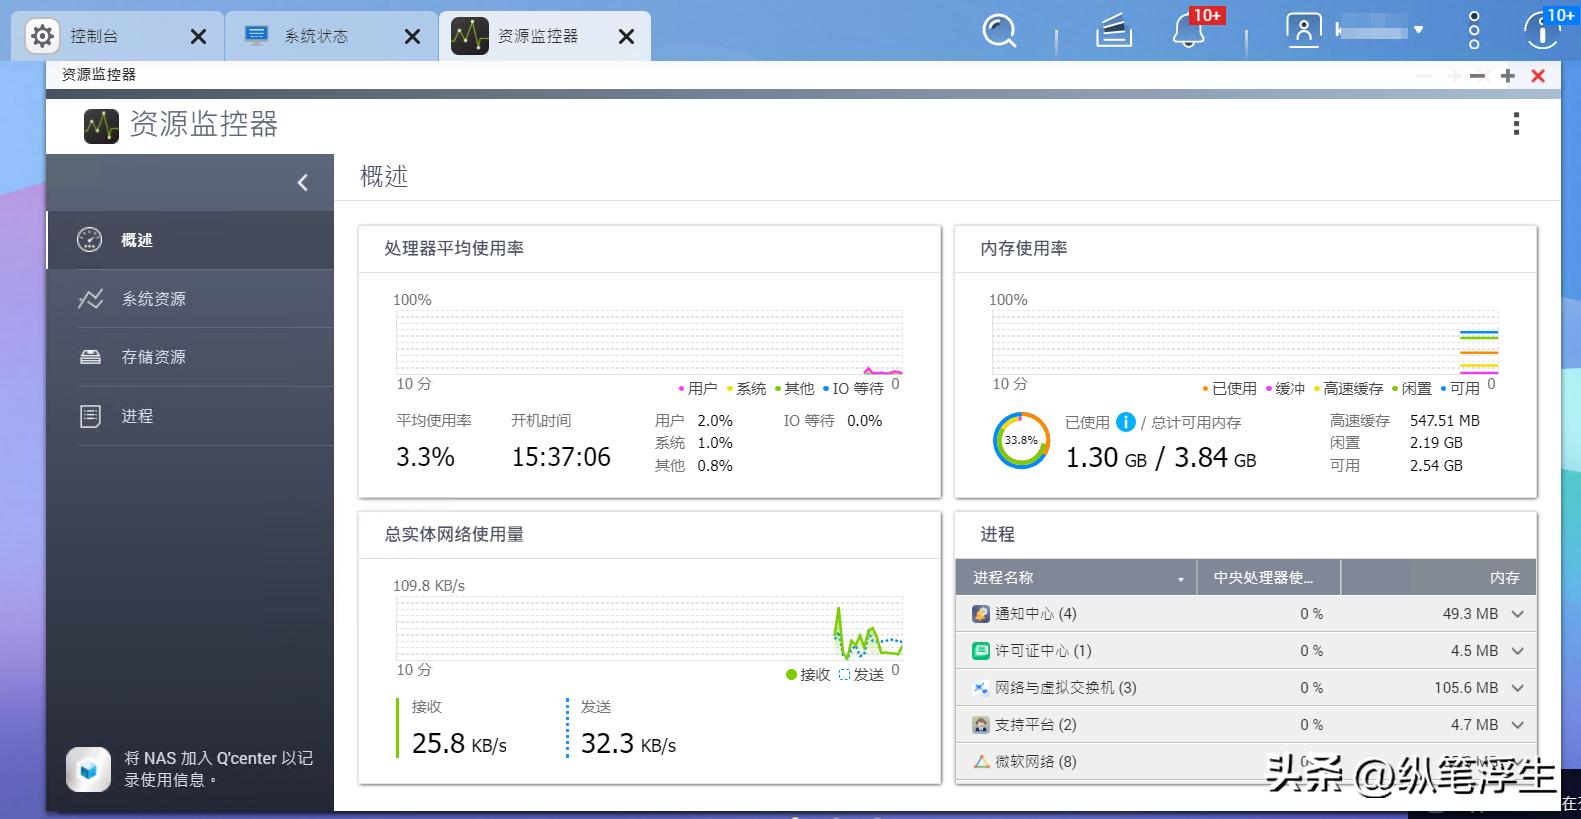Click the Q'center cube icon

(x=88, y=769)
